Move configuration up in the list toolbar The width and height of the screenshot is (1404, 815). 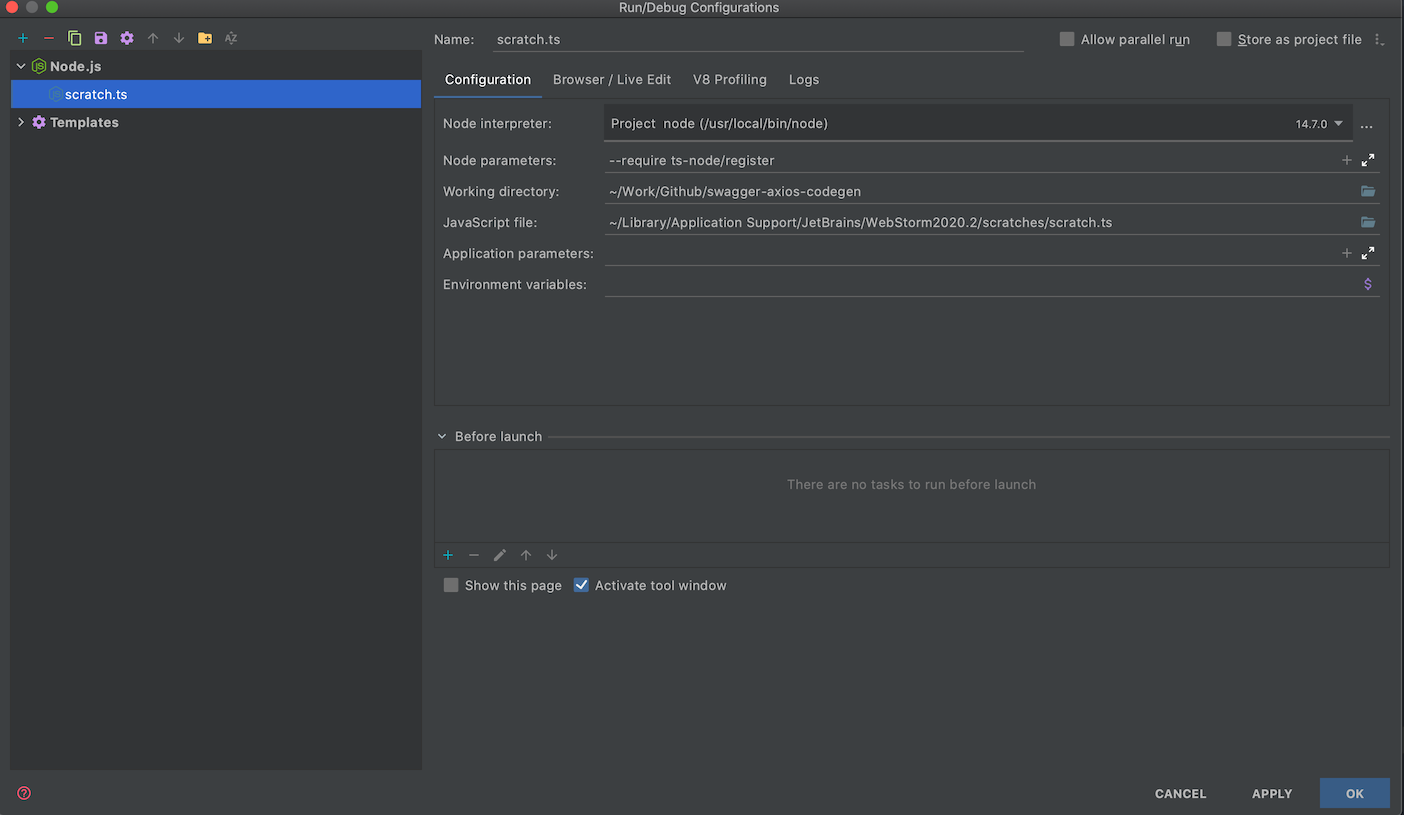pyautogui.click(x=153, y=38)
